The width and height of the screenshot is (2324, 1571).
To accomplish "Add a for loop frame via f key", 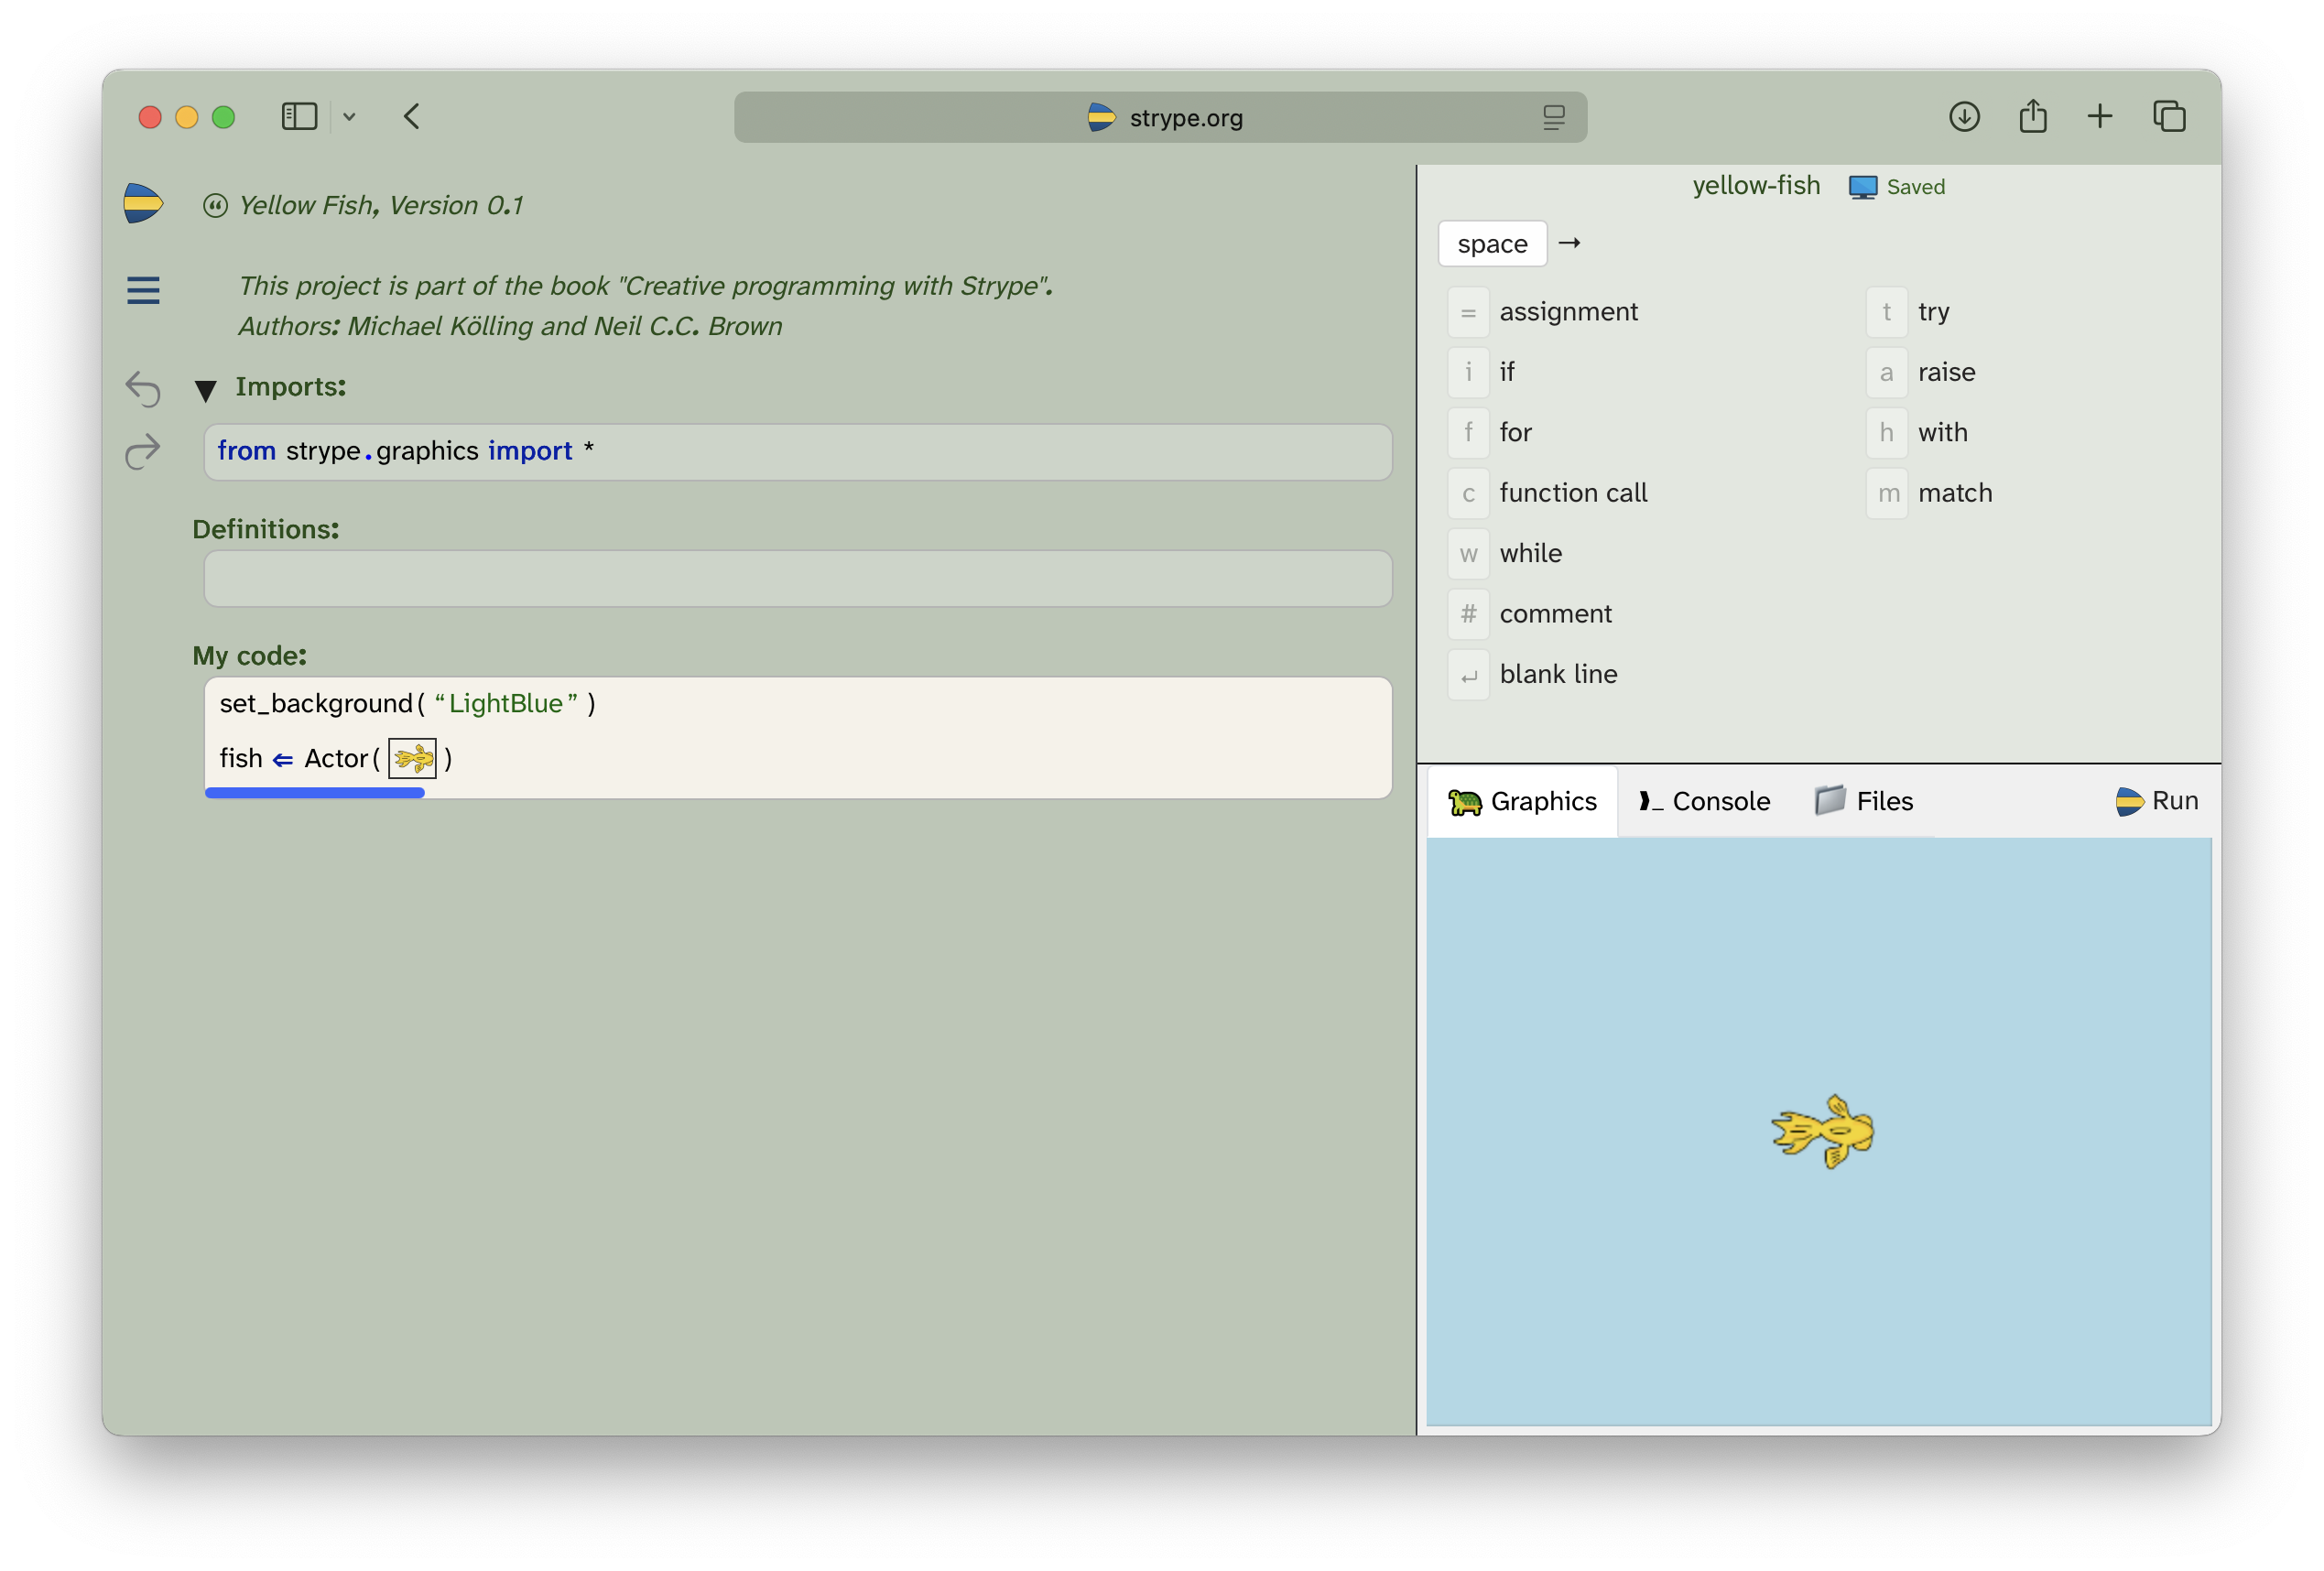I will tap(1468, 433).
